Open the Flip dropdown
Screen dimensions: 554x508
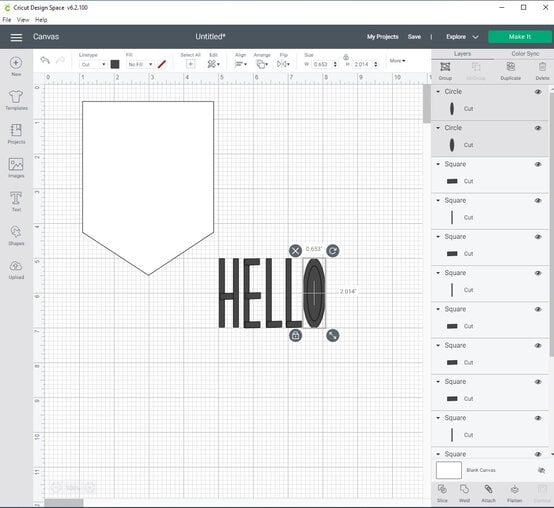click(x=283, y=64)
